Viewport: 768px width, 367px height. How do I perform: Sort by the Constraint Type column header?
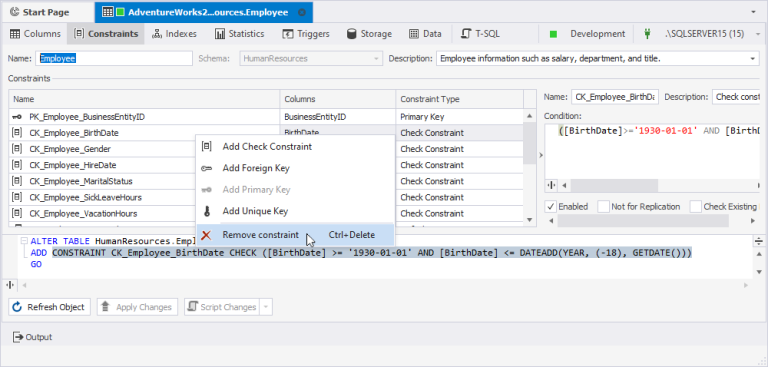[459, 99]
